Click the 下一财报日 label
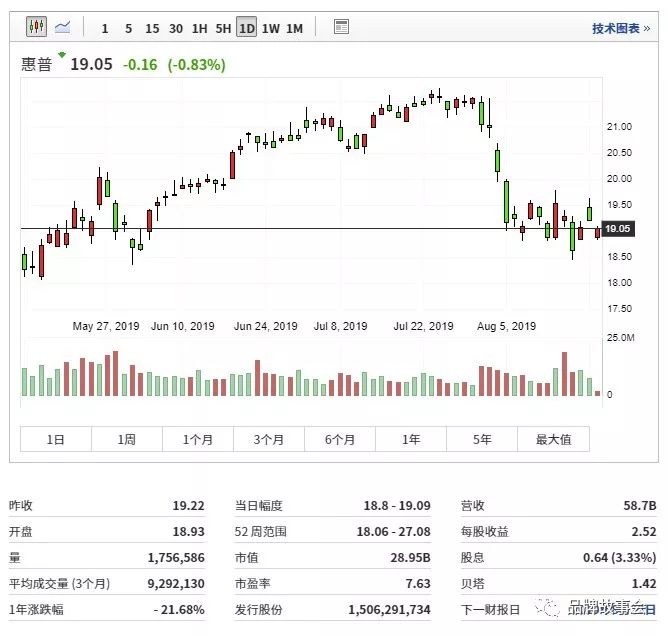668x636 pixels. pos(490,610)
